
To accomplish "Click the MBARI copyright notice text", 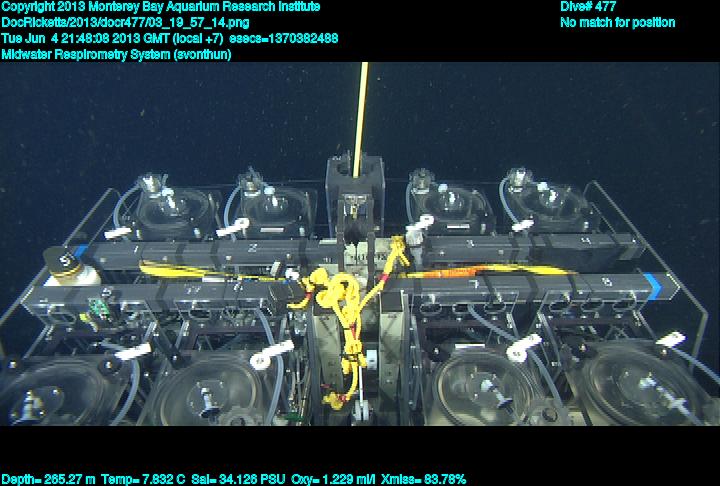I will click(161, 7).
